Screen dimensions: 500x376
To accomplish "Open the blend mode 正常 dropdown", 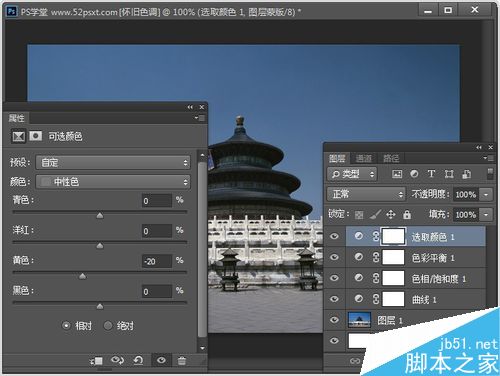I will click(x=366, y=194).
